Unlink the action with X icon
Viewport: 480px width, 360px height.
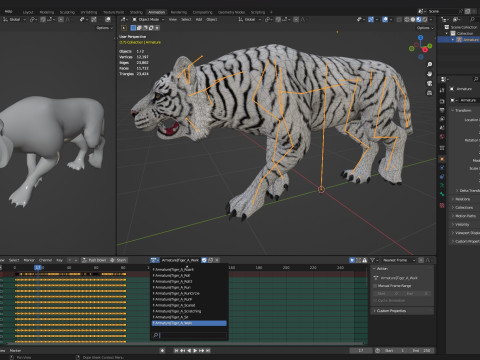[217, 260]
